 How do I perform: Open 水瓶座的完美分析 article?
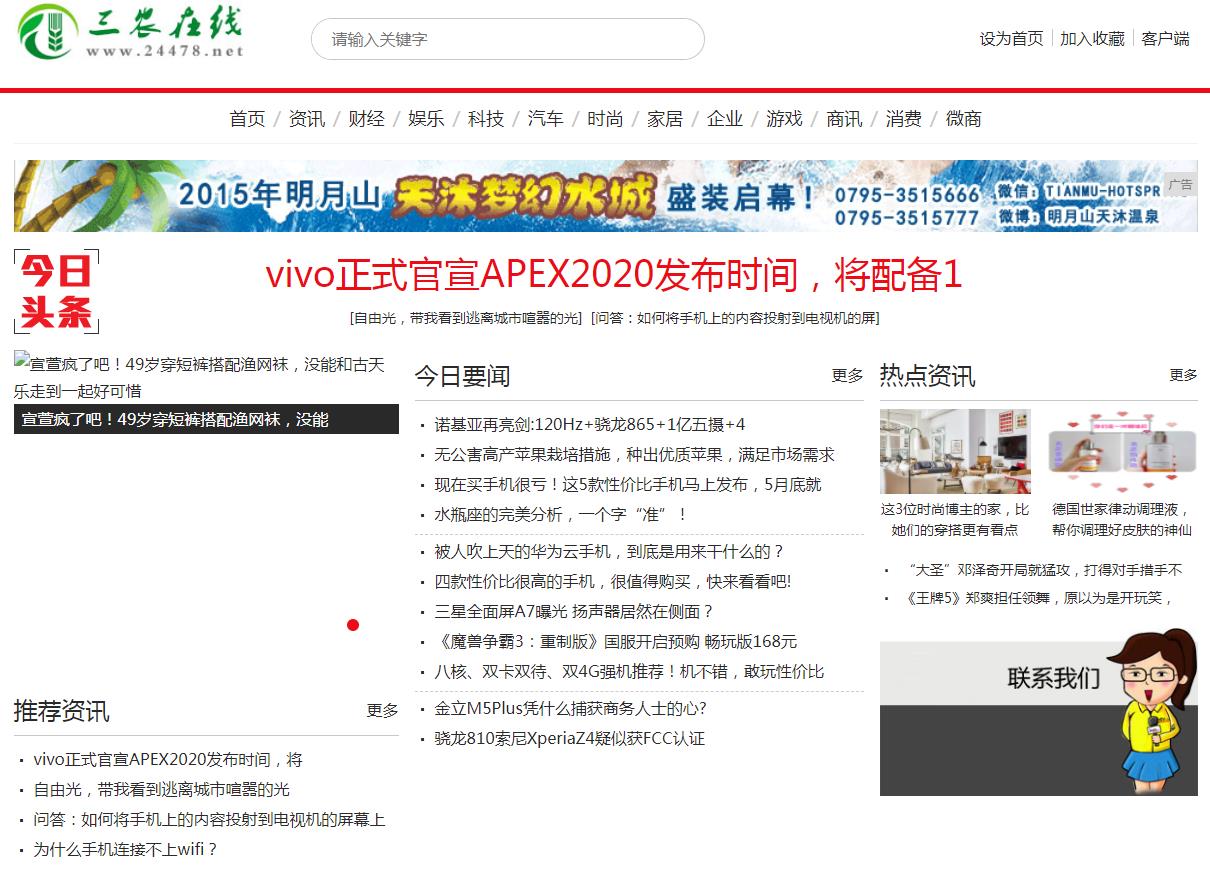pyautogui.click(x=561, y=514)
